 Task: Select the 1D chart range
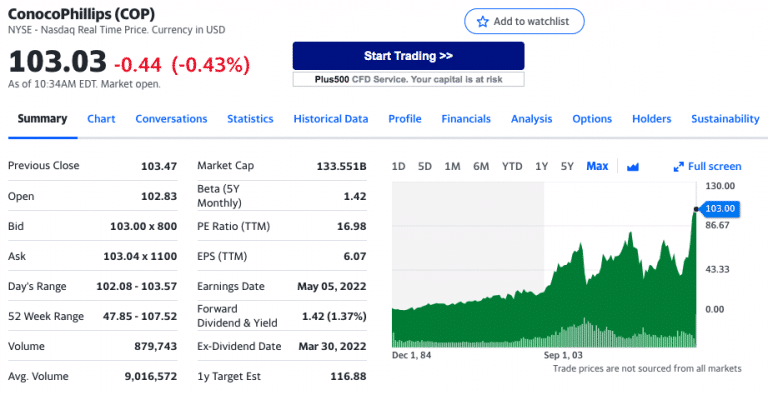(x=398, y=167)
